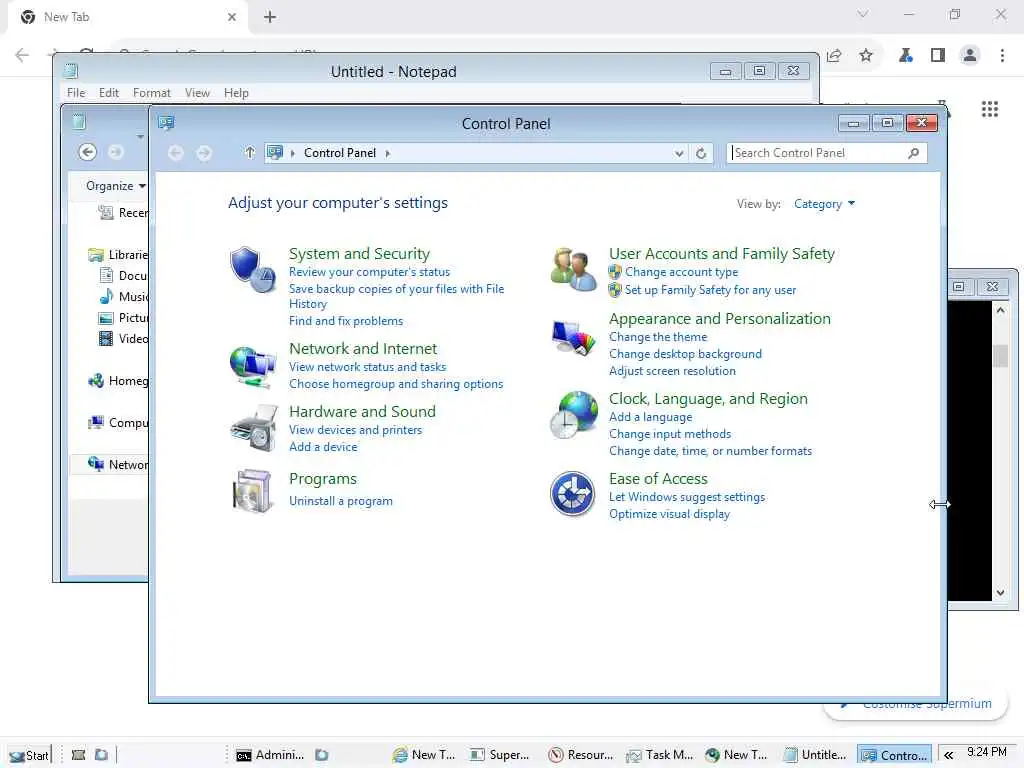Click Add a device link
The image size is (1024, 768).
323,447
